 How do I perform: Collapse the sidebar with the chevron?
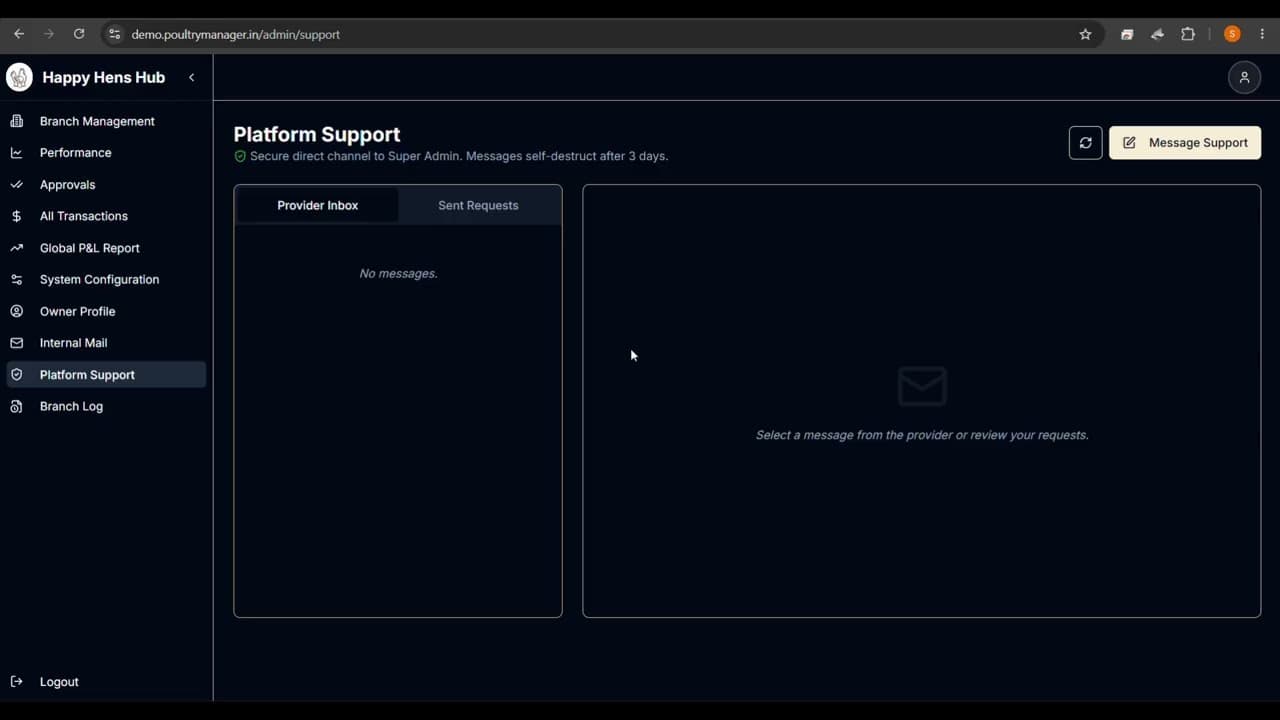click(191, 77)
